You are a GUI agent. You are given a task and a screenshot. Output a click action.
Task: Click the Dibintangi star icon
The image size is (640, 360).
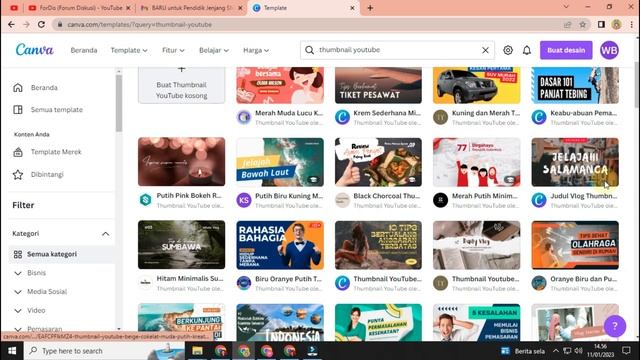[18, 175]
